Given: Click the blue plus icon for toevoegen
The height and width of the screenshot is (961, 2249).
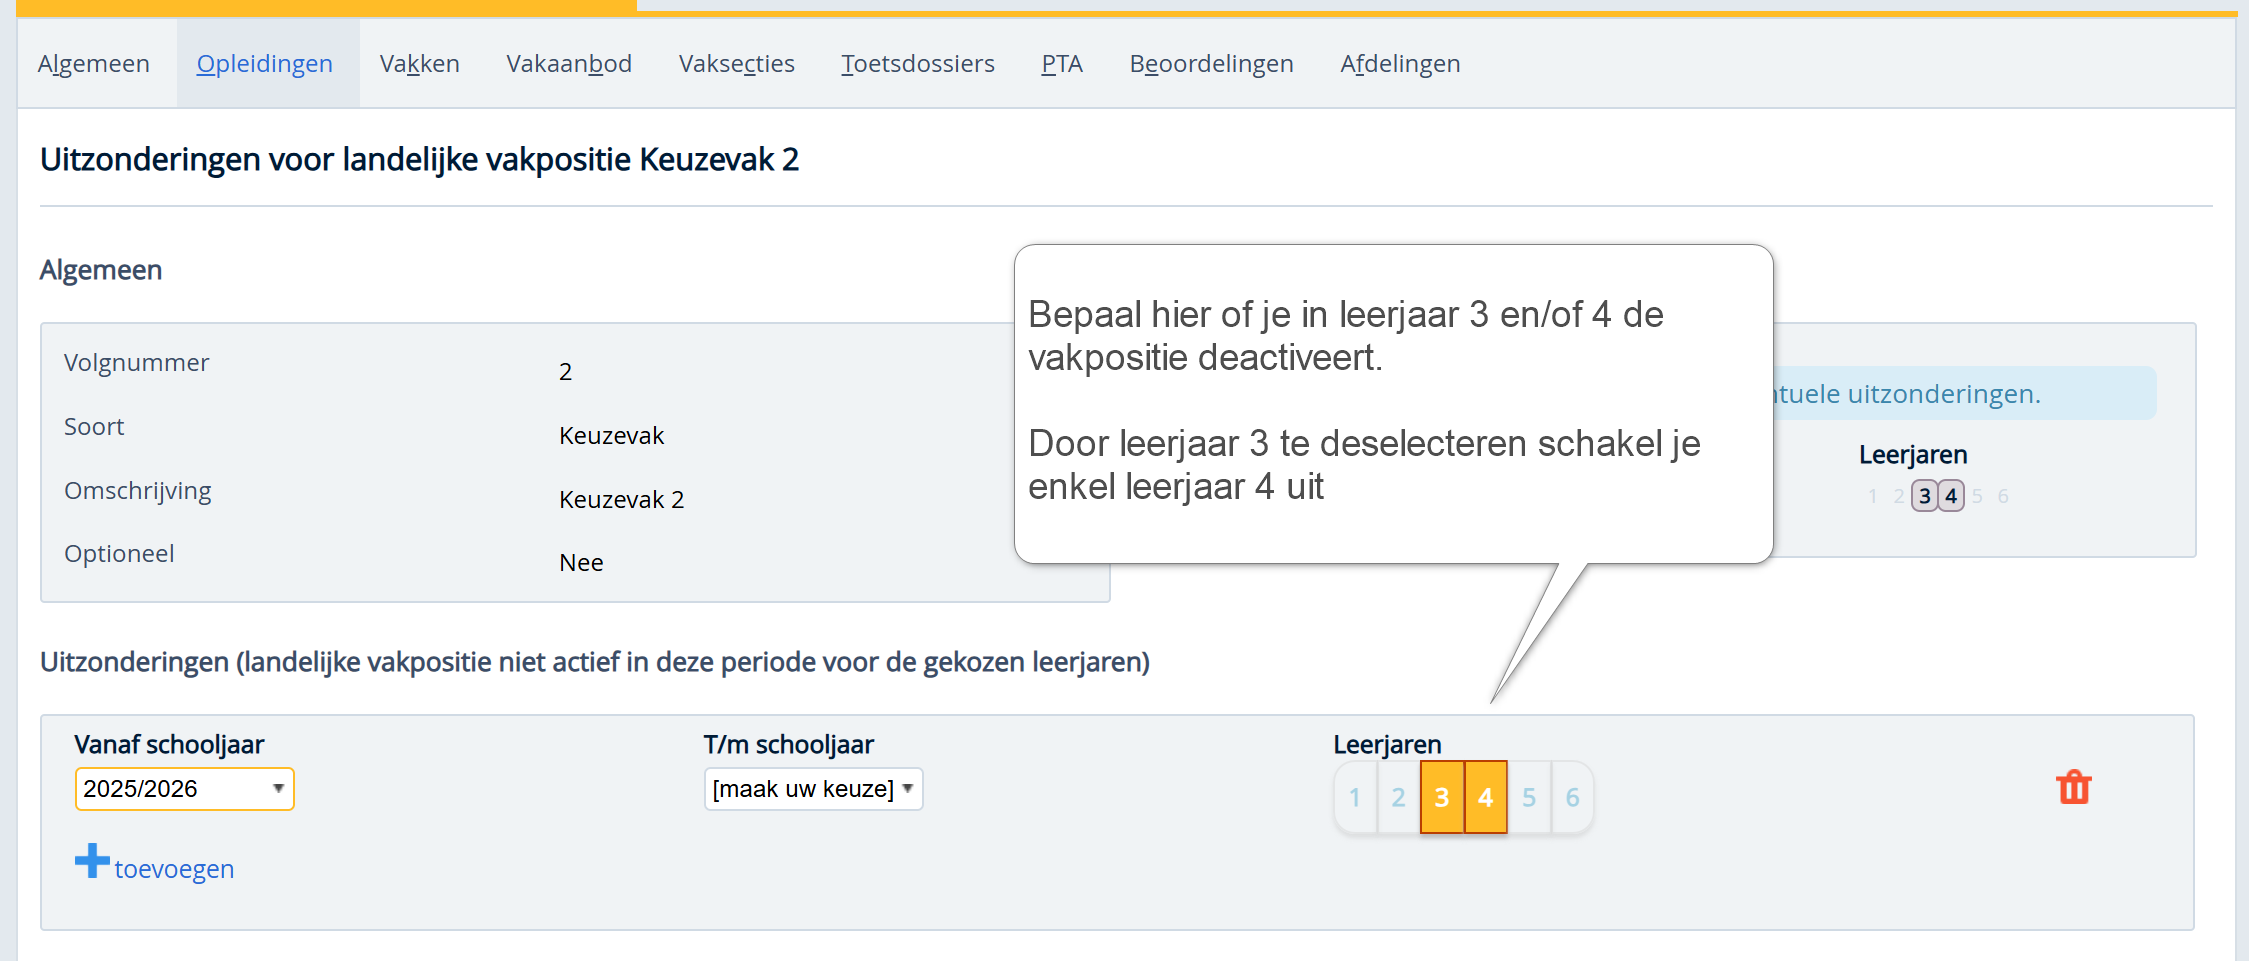Looking at the screenshot, I should click(x=92, y=861).
